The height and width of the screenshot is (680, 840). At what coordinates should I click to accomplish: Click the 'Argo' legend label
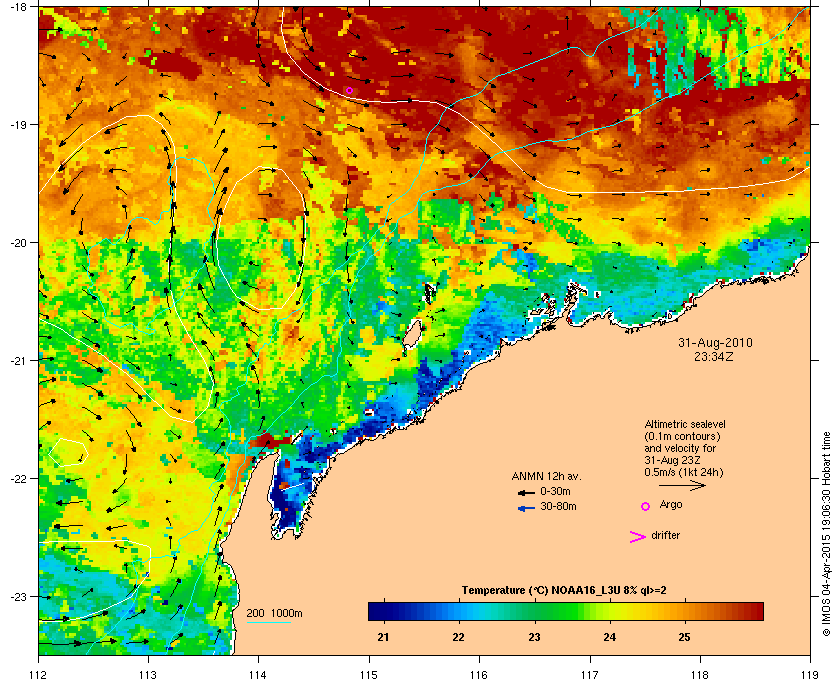coord(671,505)
